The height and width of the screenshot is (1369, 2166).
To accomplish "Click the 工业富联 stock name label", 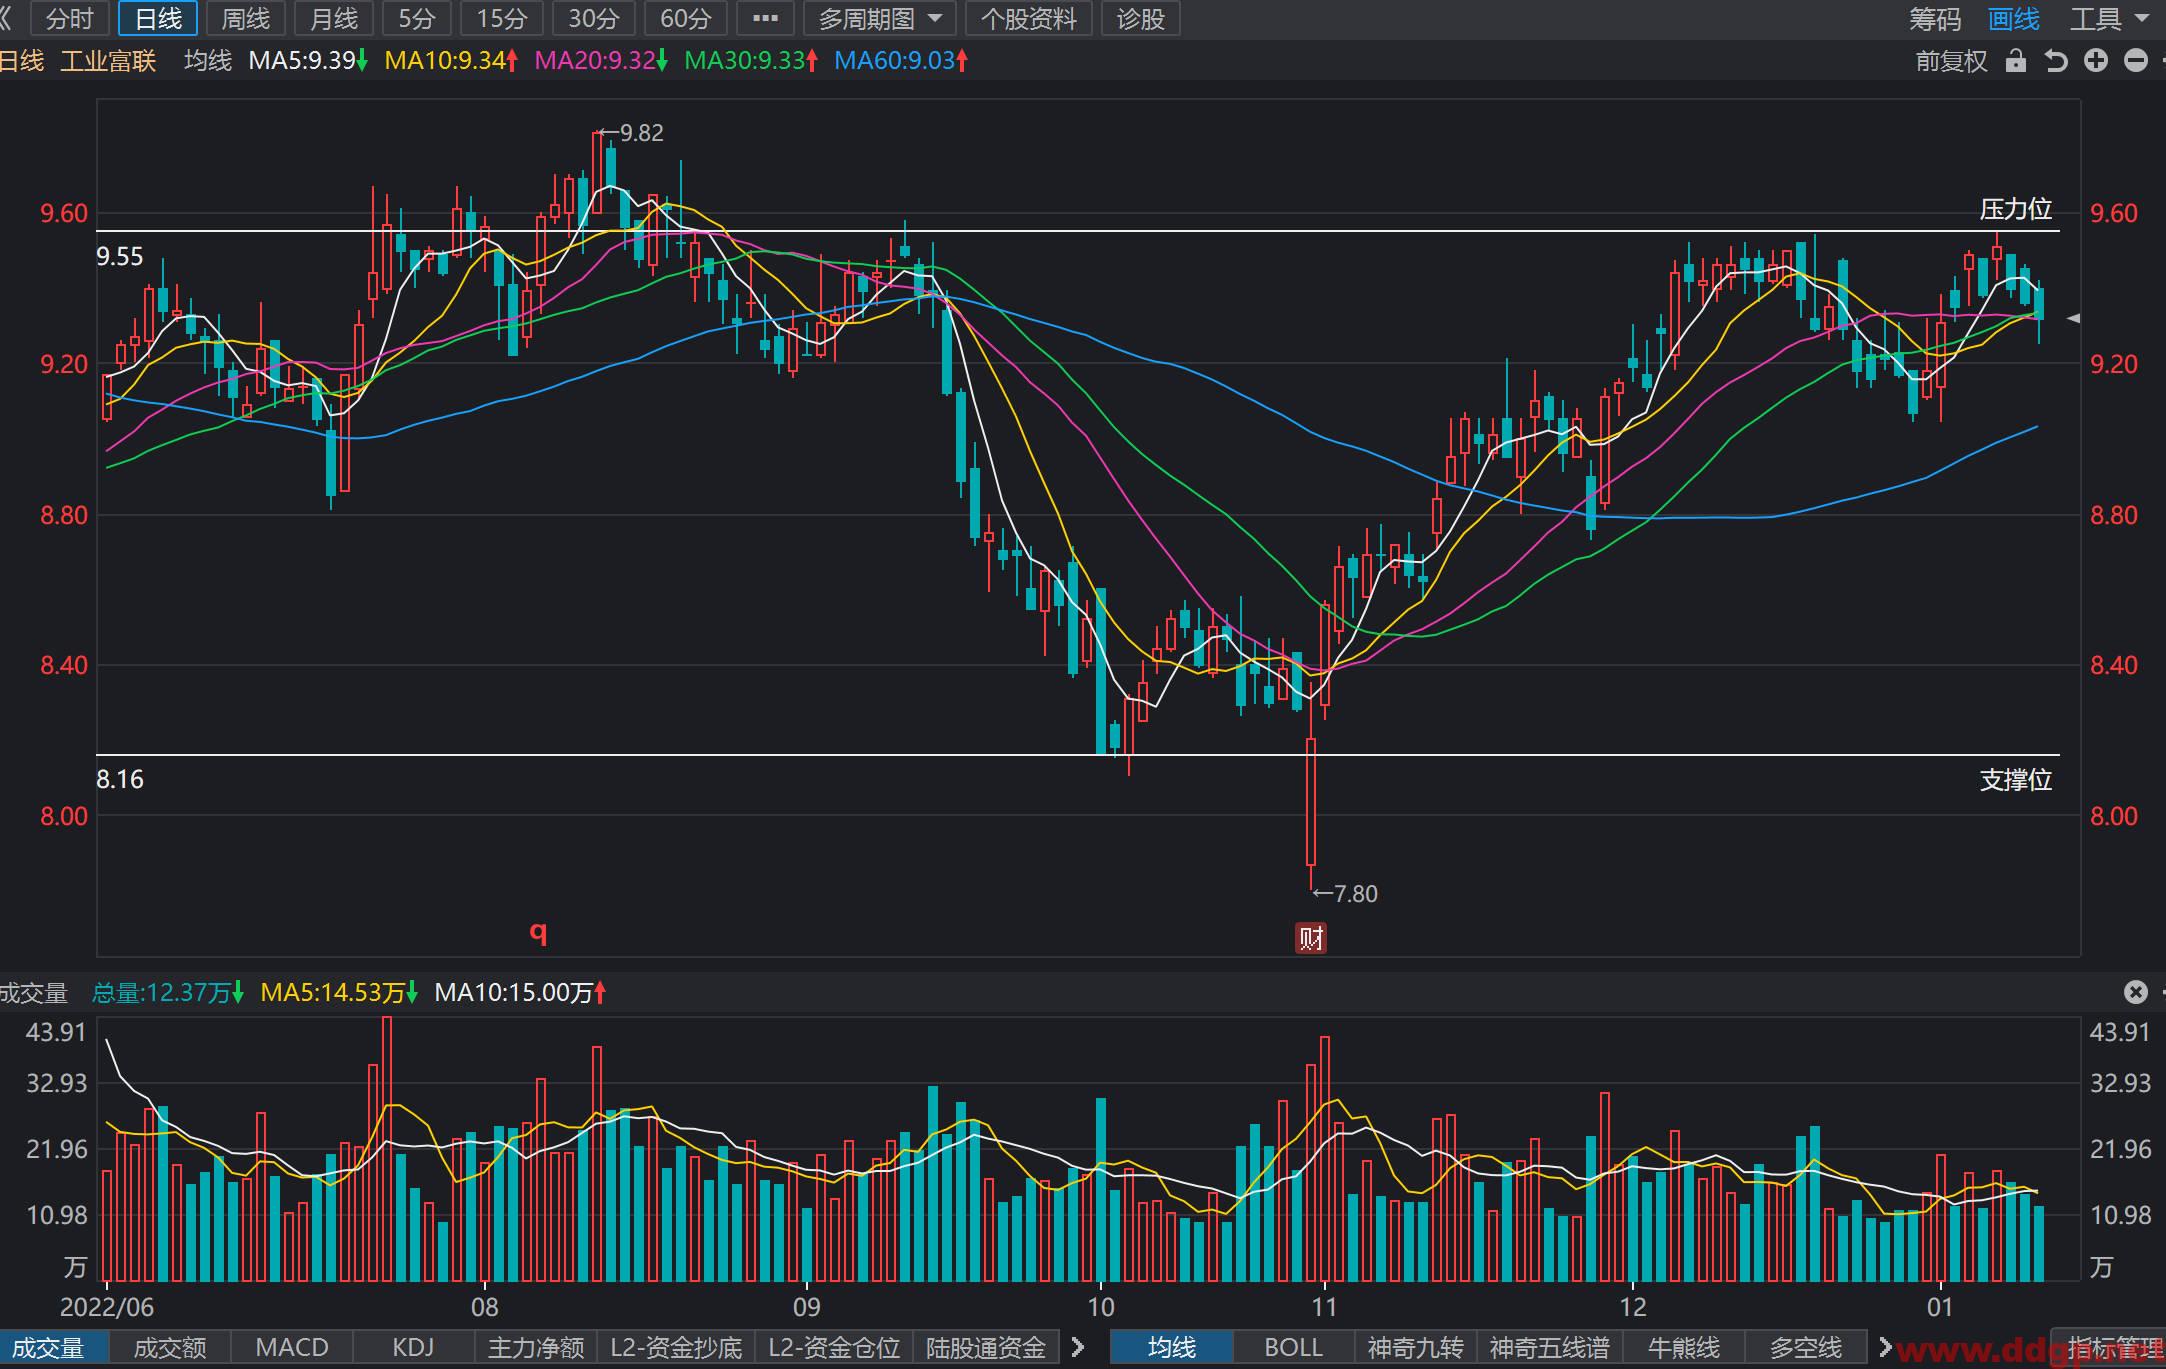I will click(x=109, y=61).
